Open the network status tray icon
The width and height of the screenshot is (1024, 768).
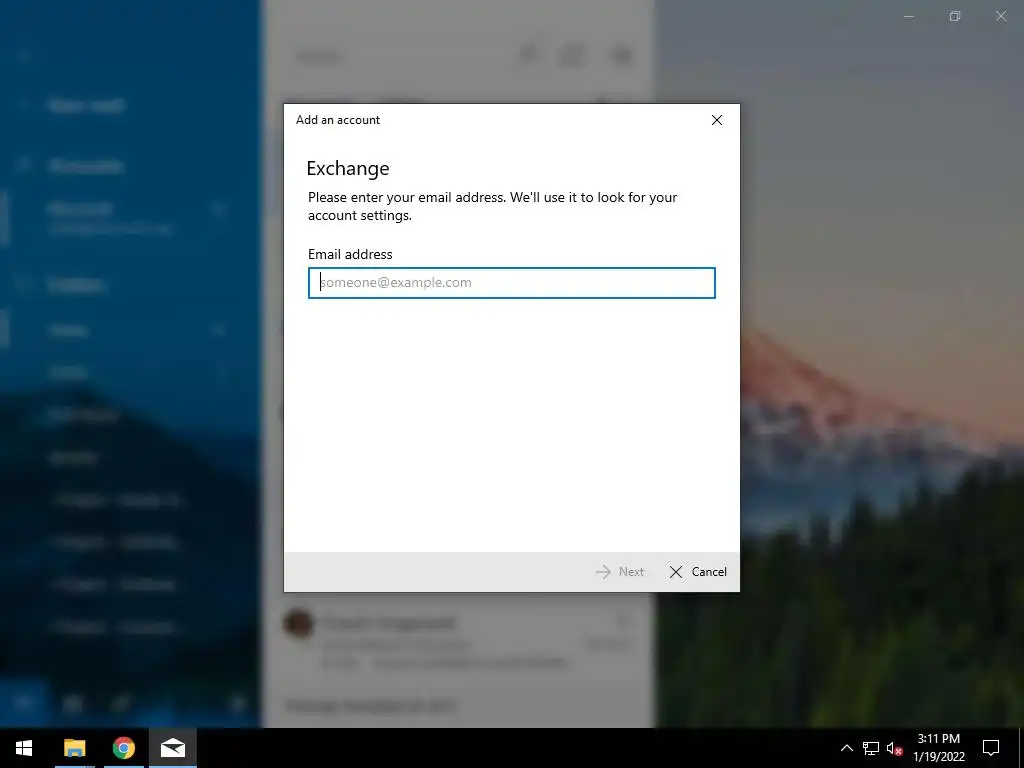(x=871, y=748)
